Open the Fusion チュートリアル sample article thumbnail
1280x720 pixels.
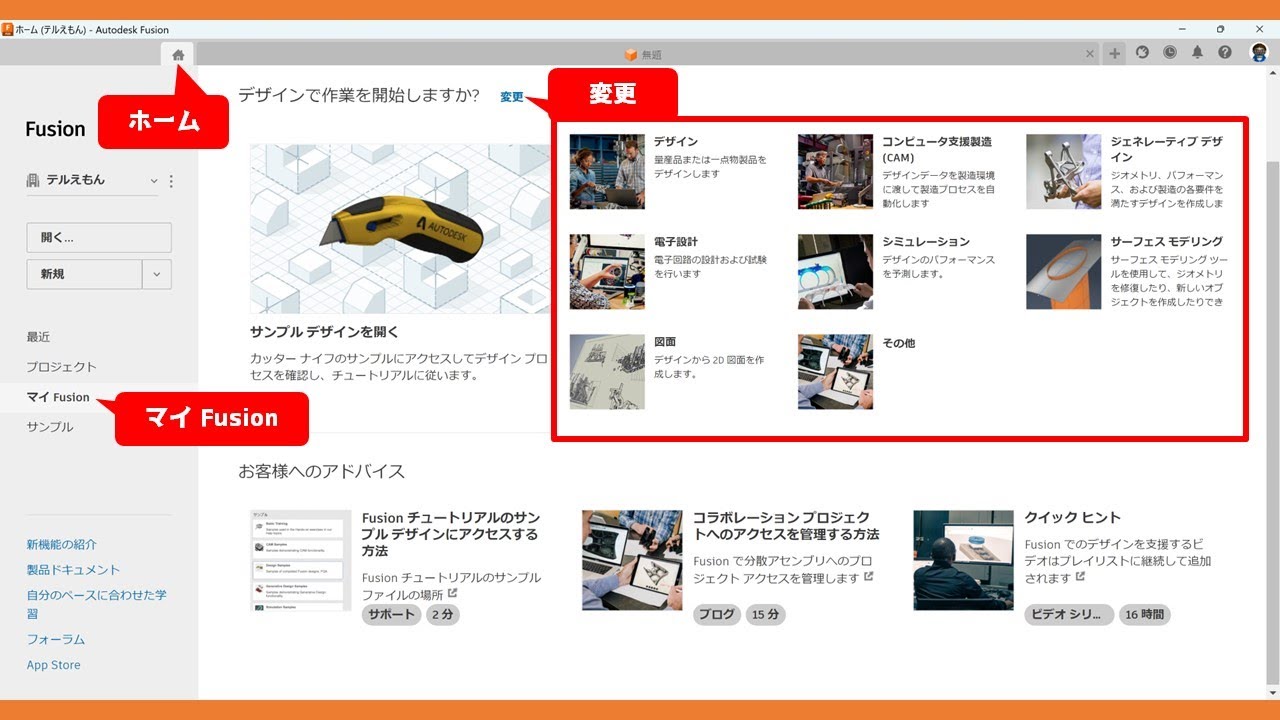301,560
